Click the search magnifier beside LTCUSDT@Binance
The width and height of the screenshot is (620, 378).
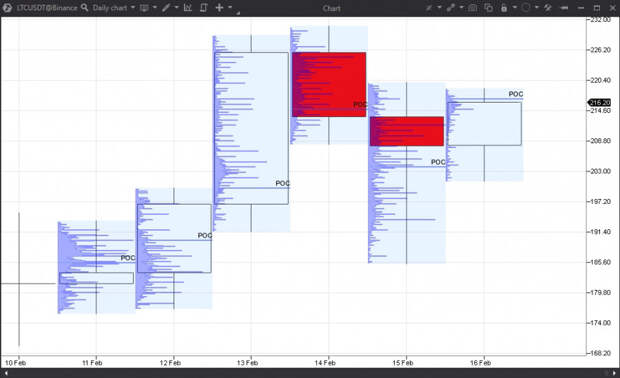point(84,8)
